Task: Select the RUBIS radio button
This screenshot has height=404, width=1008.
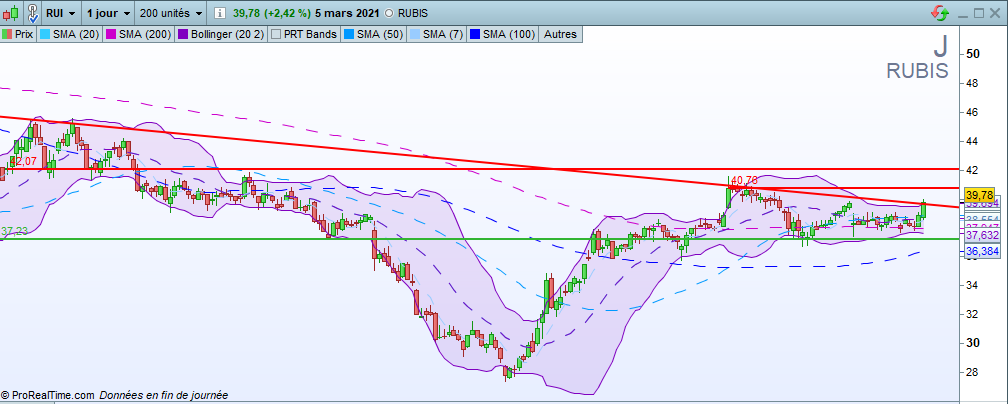Action: [x=390, y=14]
